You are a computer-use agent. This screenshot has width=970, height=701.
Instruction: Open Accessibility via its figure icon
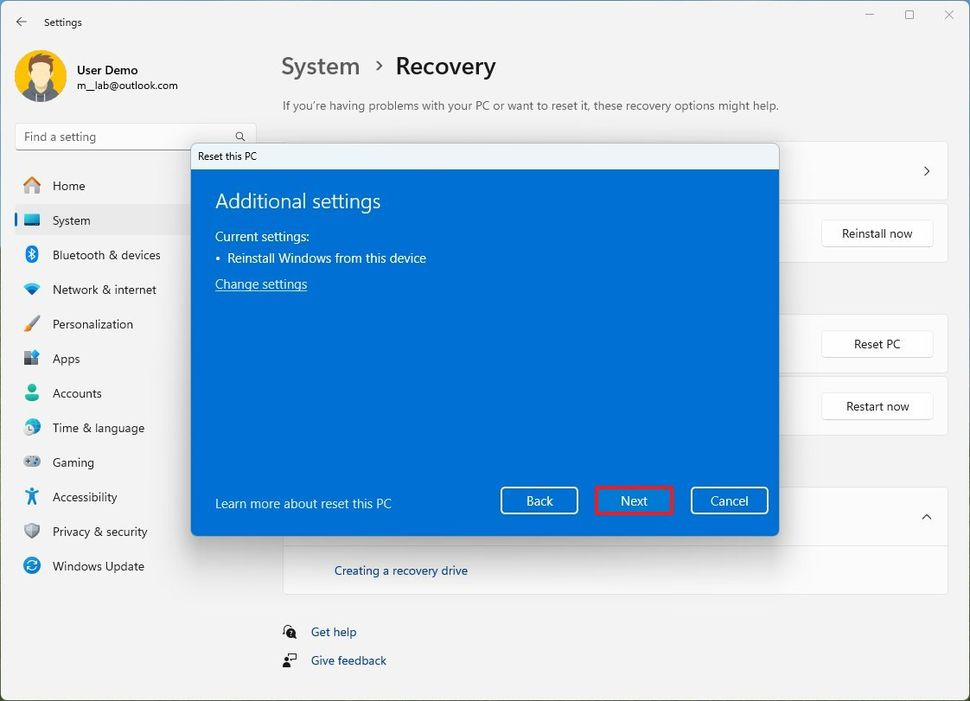(x=32, y=497)
